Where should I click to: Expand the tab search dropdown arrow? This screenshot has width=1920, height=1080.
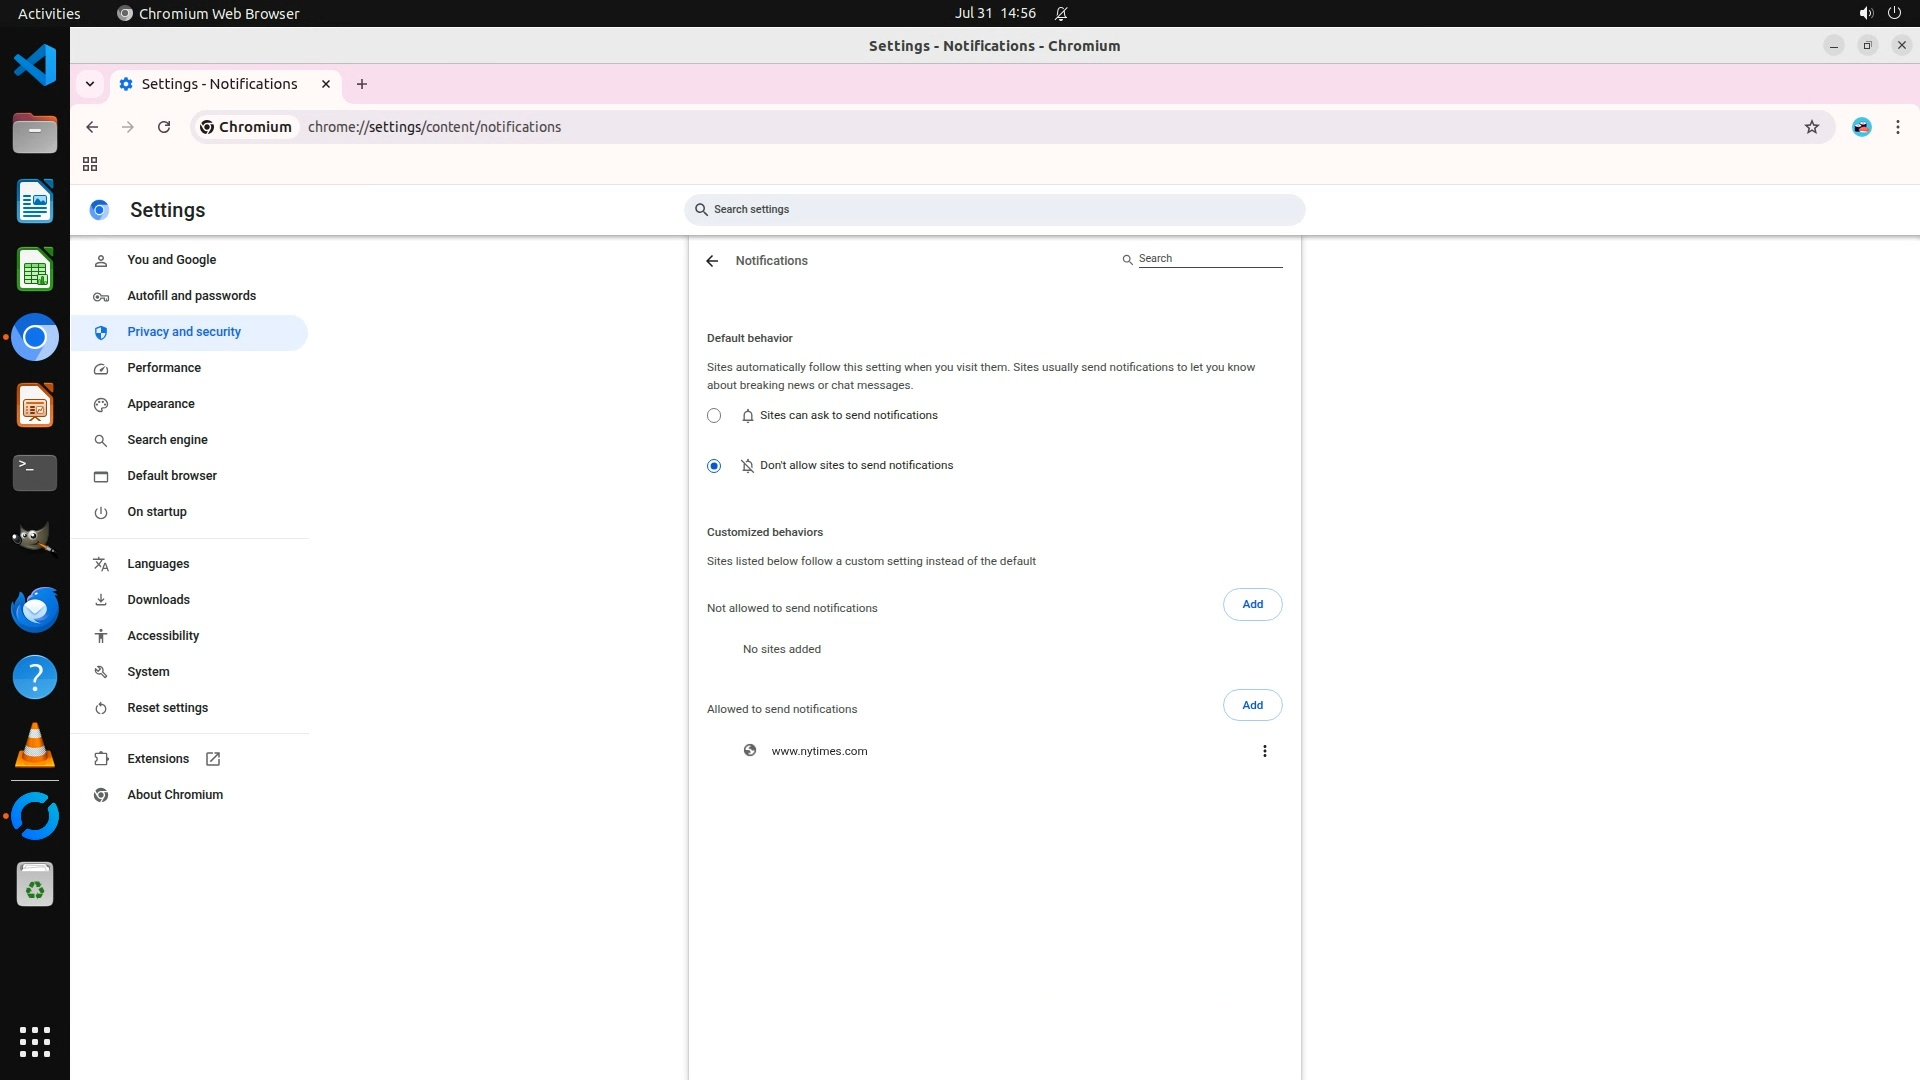pos(90,84)
